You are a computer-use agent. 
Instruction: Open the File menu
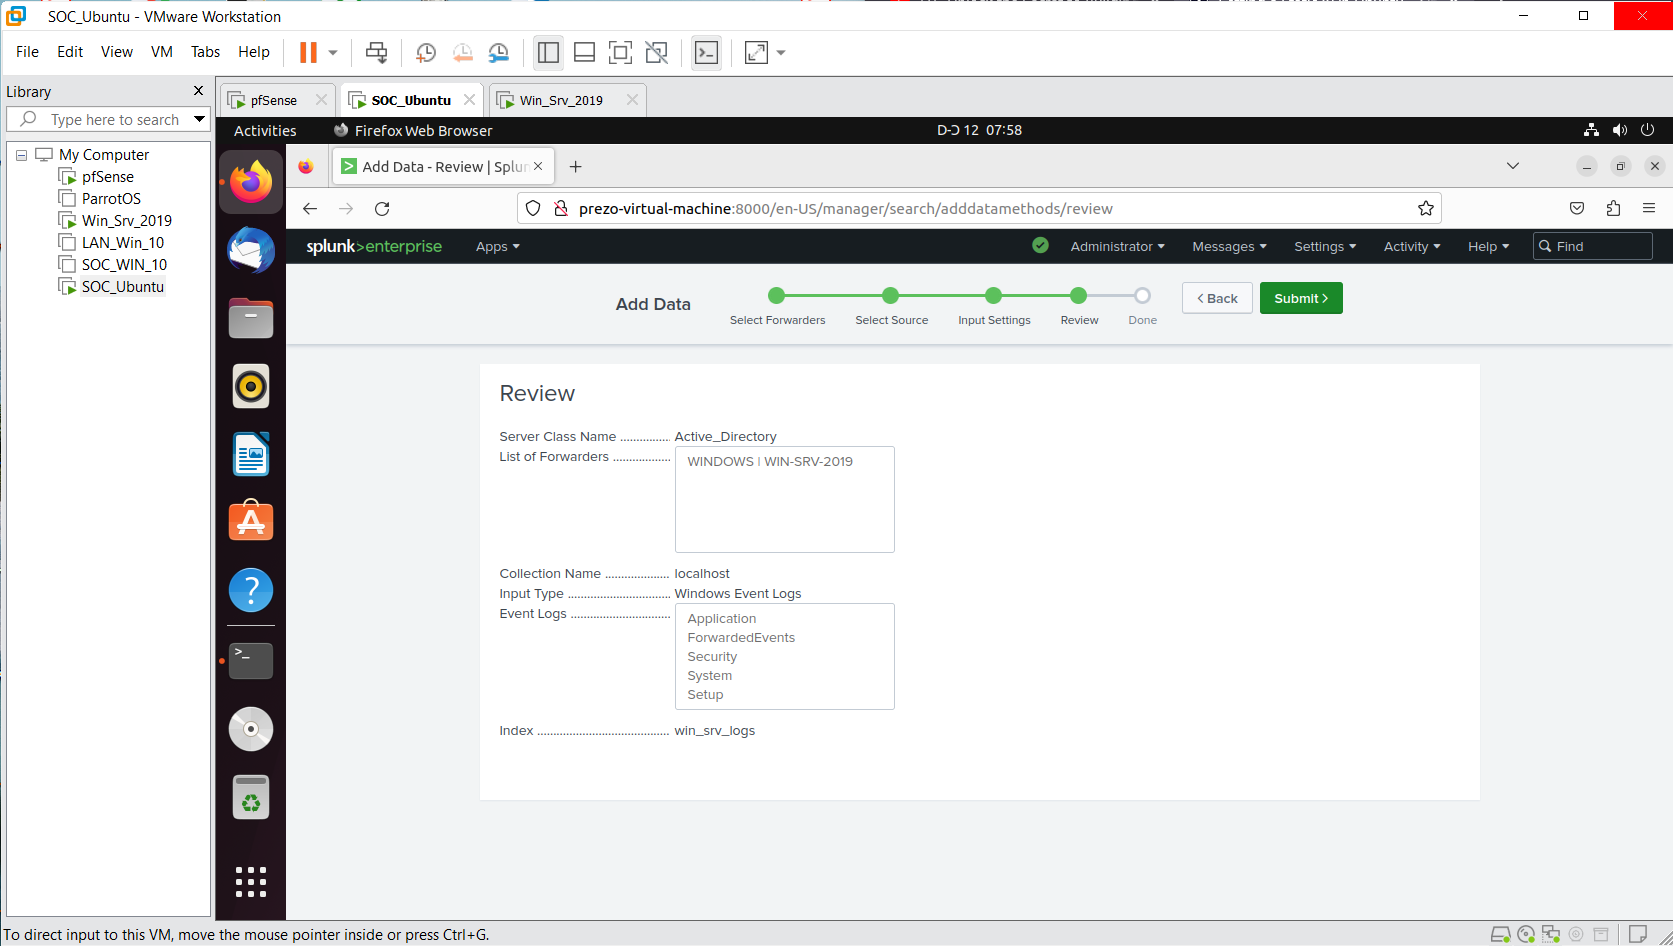[x=27, y=52]
